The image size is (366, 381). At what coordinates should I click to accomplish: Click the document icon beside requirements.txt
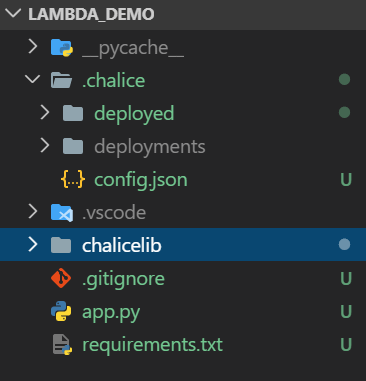click(62, 344)
